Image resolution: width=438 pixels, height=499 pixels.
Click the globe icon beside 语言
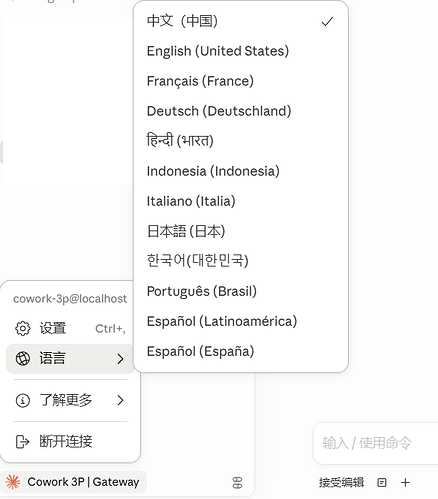click(x=23, y=359)
